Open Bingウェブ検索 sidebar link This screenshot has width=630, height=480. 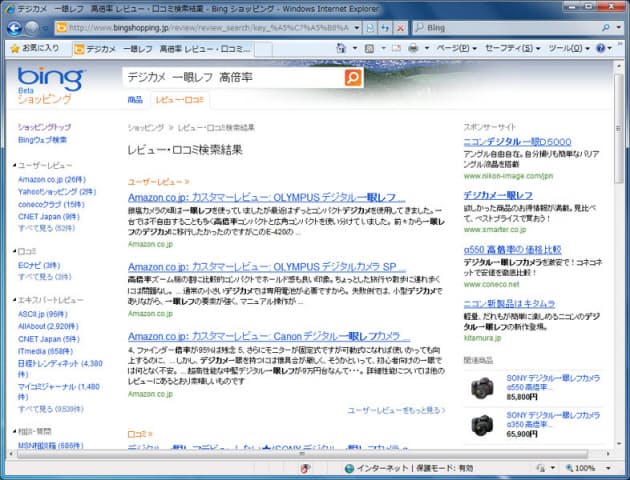pyautogui.click(x=42, y=140)
